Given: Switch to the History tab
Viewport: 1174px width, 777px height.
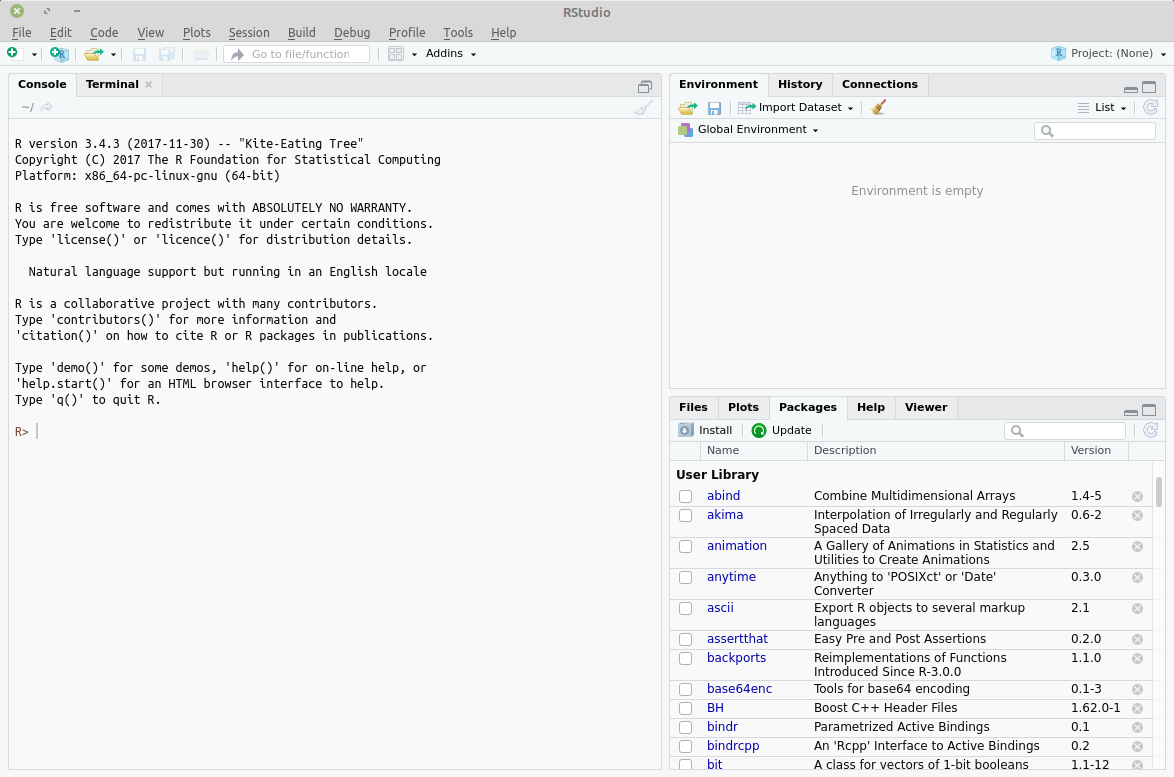Looking at the screenshot, I should (x=800, y=85).
